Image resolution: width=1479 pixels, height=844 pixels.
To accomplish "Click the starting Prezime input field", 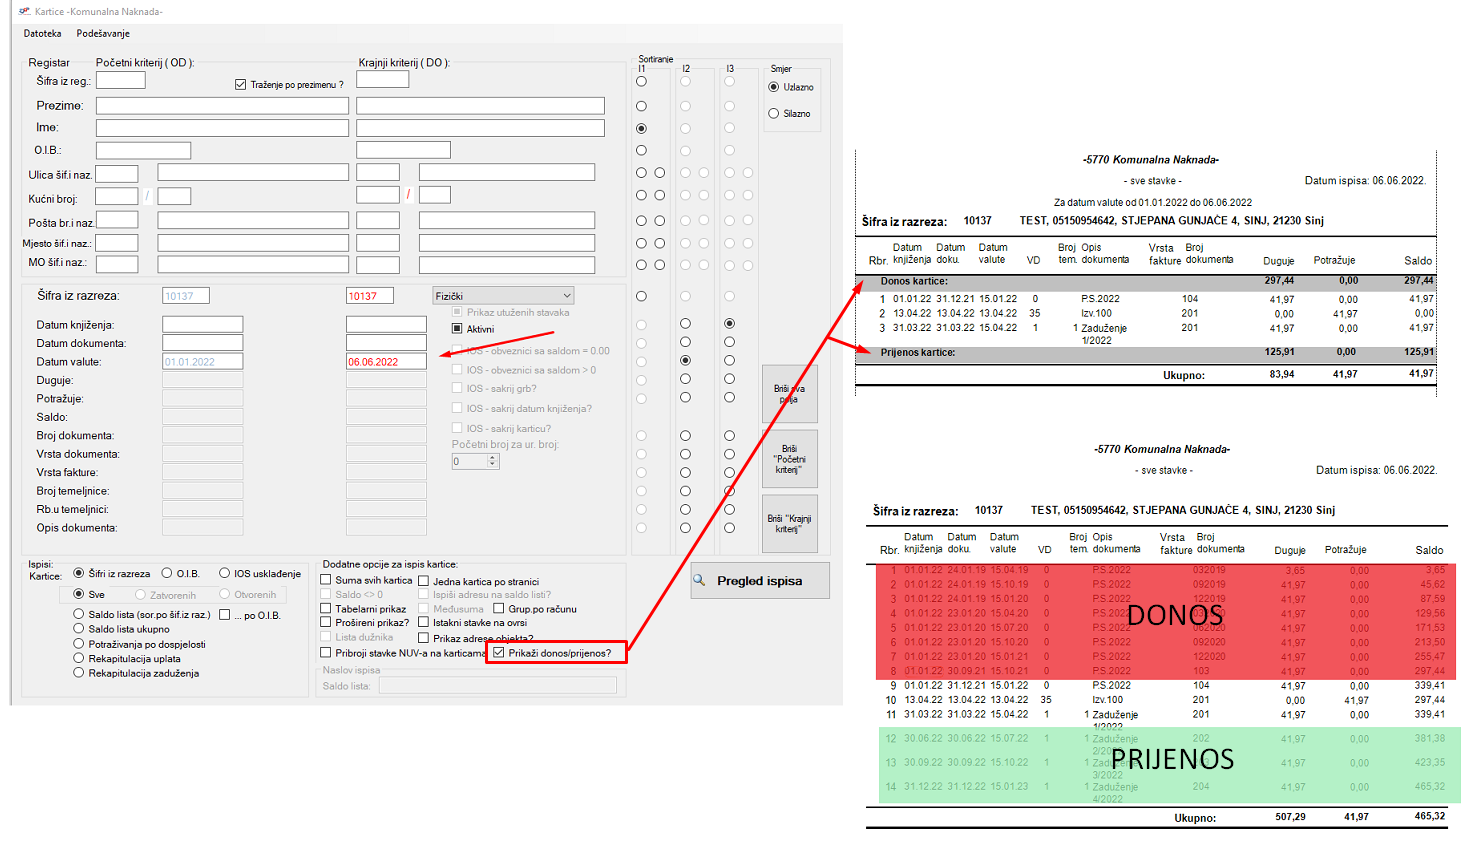I will pyautogui.click(x=222, y=106).
